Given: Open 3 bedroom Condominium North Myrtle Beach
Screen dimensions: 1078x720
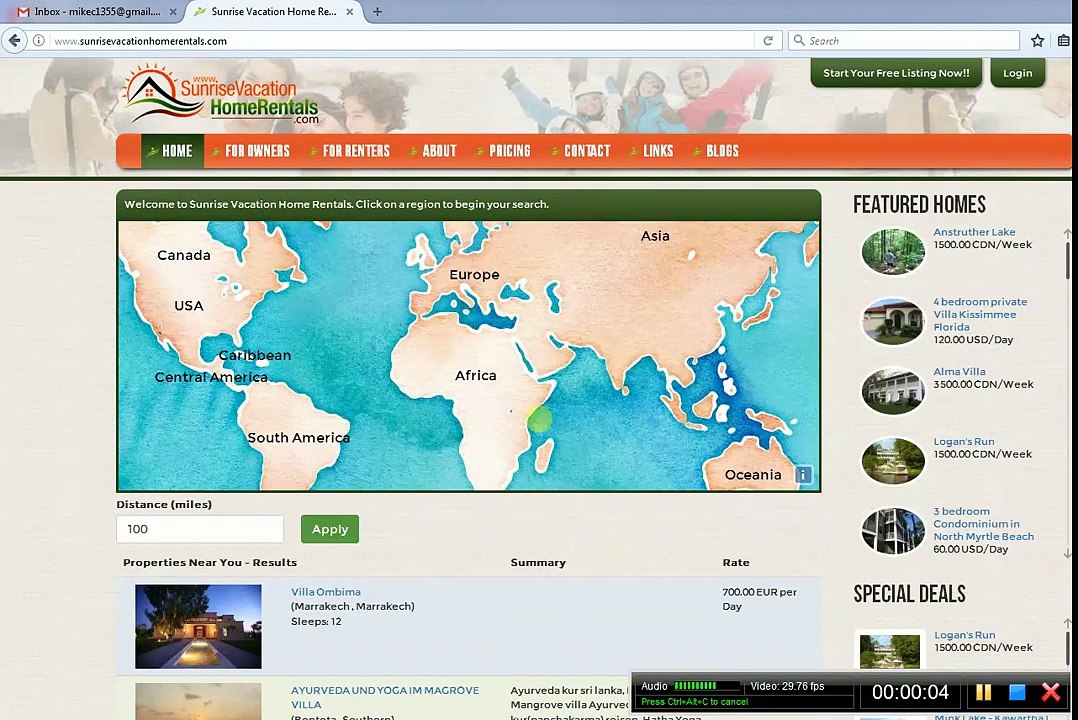Looking at the screenshot, I should point(984,523).
